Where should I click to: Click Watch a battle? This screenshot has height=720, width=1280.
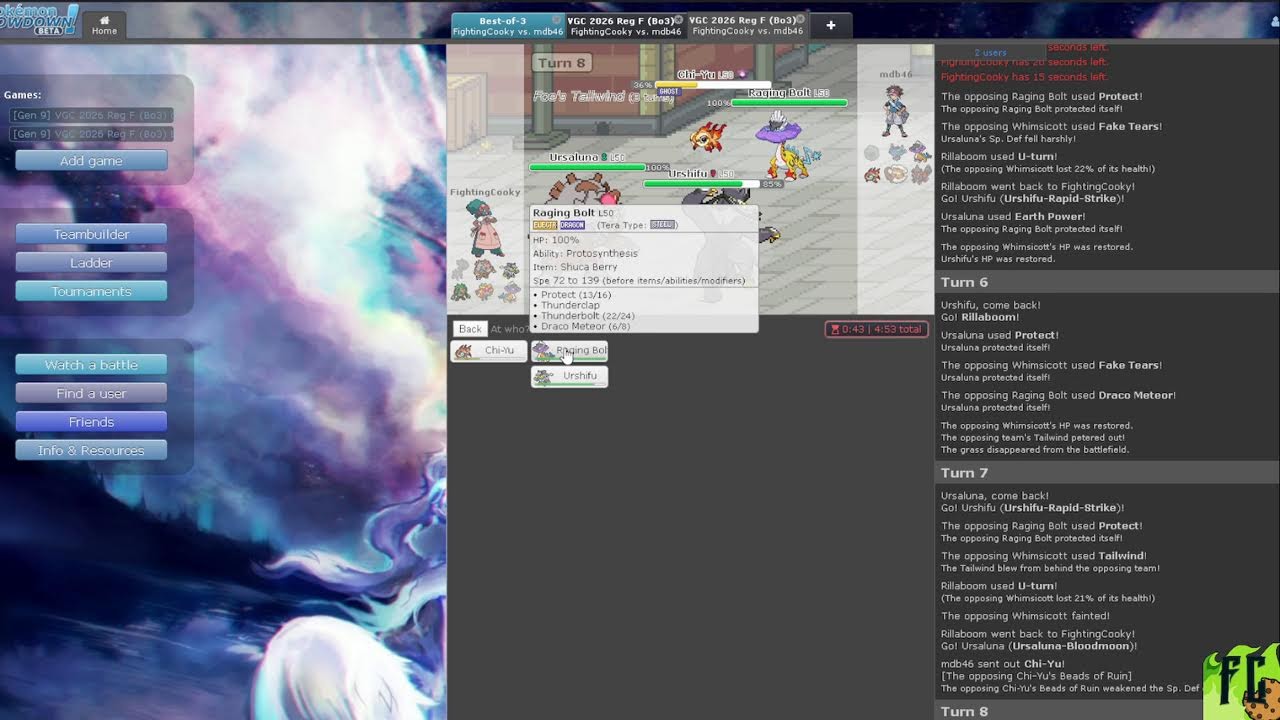pyautogui.click(x=91, y=365)
